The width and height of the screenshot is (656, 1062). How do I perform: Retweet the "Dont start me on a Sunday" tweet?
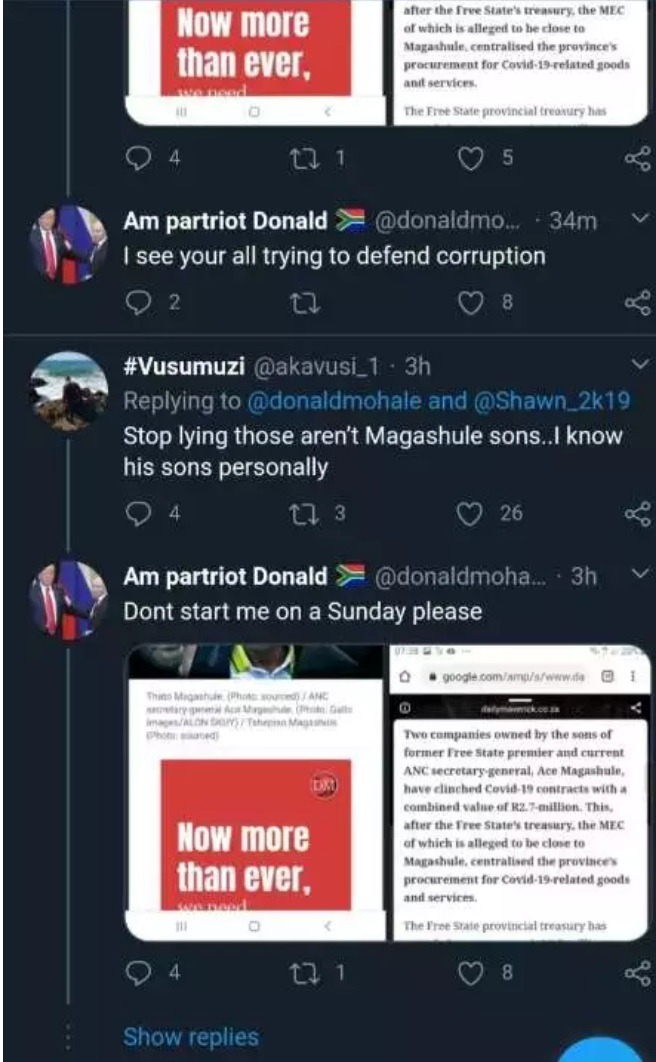298,970
